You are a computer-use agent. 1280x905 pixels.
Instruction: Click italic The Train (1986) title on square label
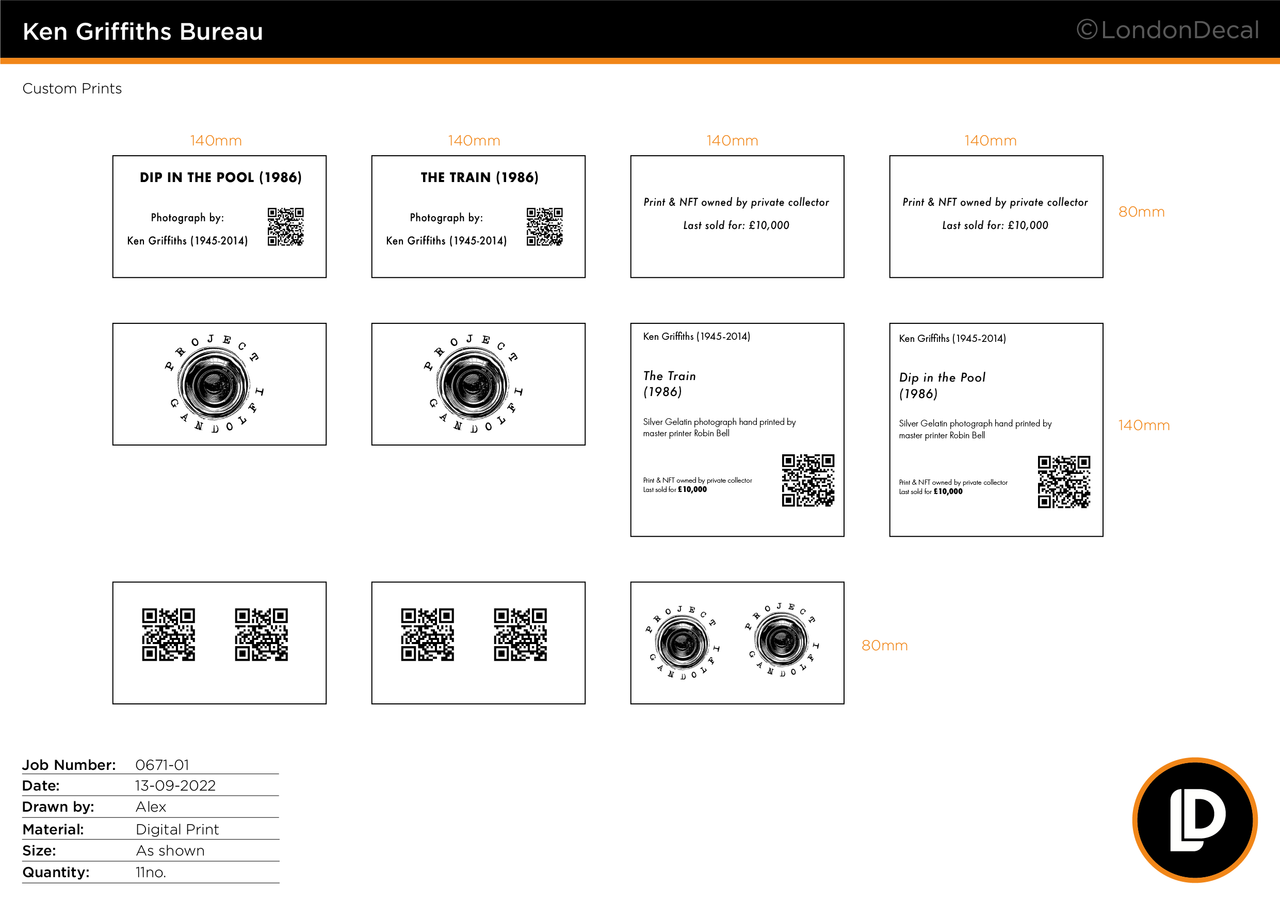pos(670,384)
